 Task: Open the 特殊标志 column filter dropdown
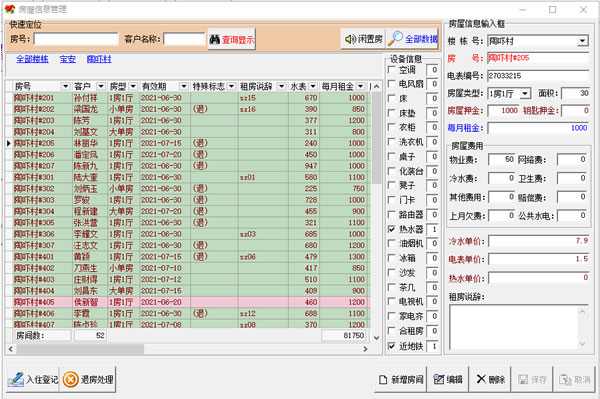coord(231,86)
